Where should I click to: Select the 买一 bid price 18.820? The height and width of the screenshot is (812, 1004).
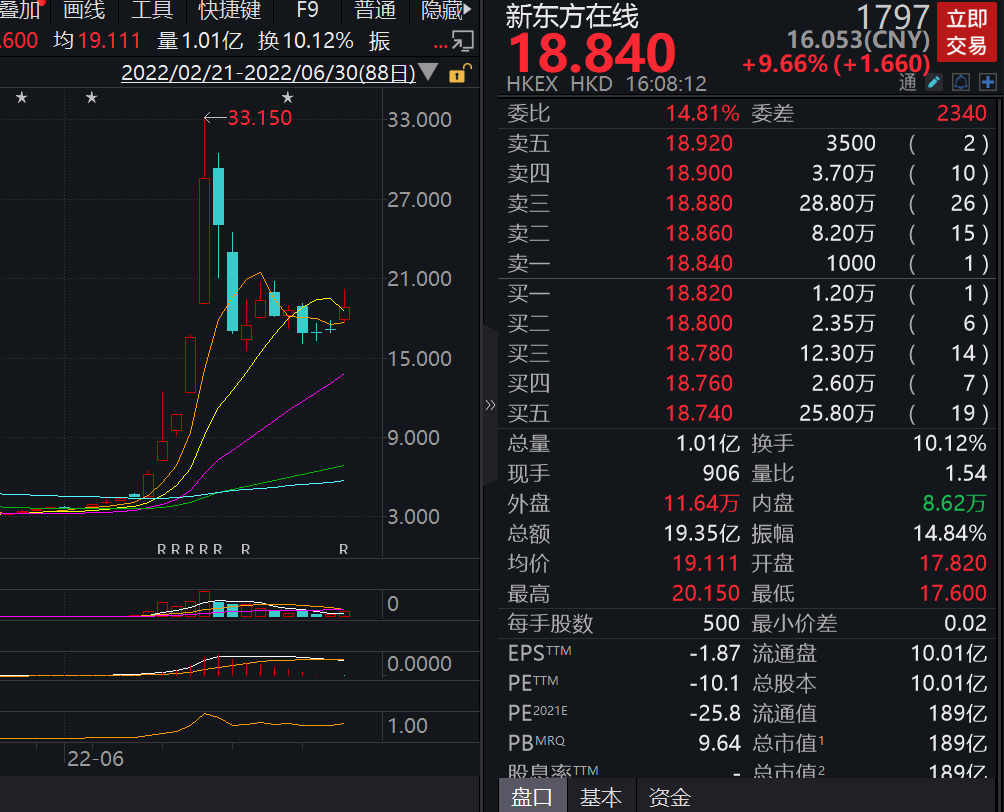[699, 293]
